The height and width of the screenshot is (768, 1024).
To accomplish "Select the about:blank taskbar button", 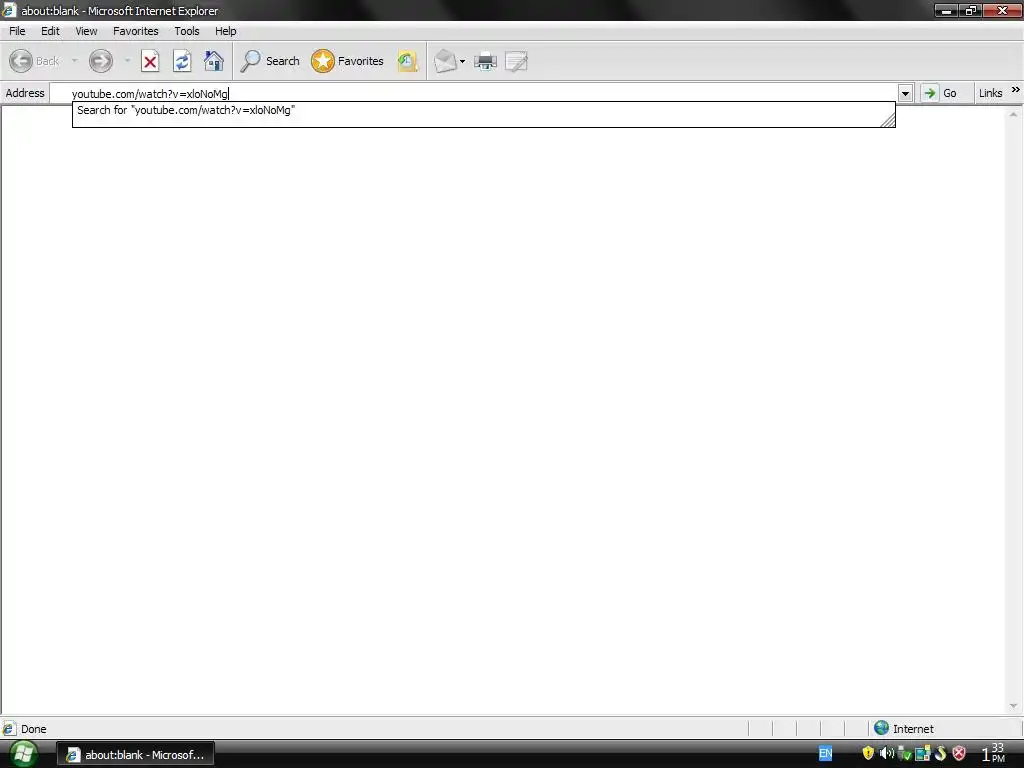I will (x=135, y=754).
